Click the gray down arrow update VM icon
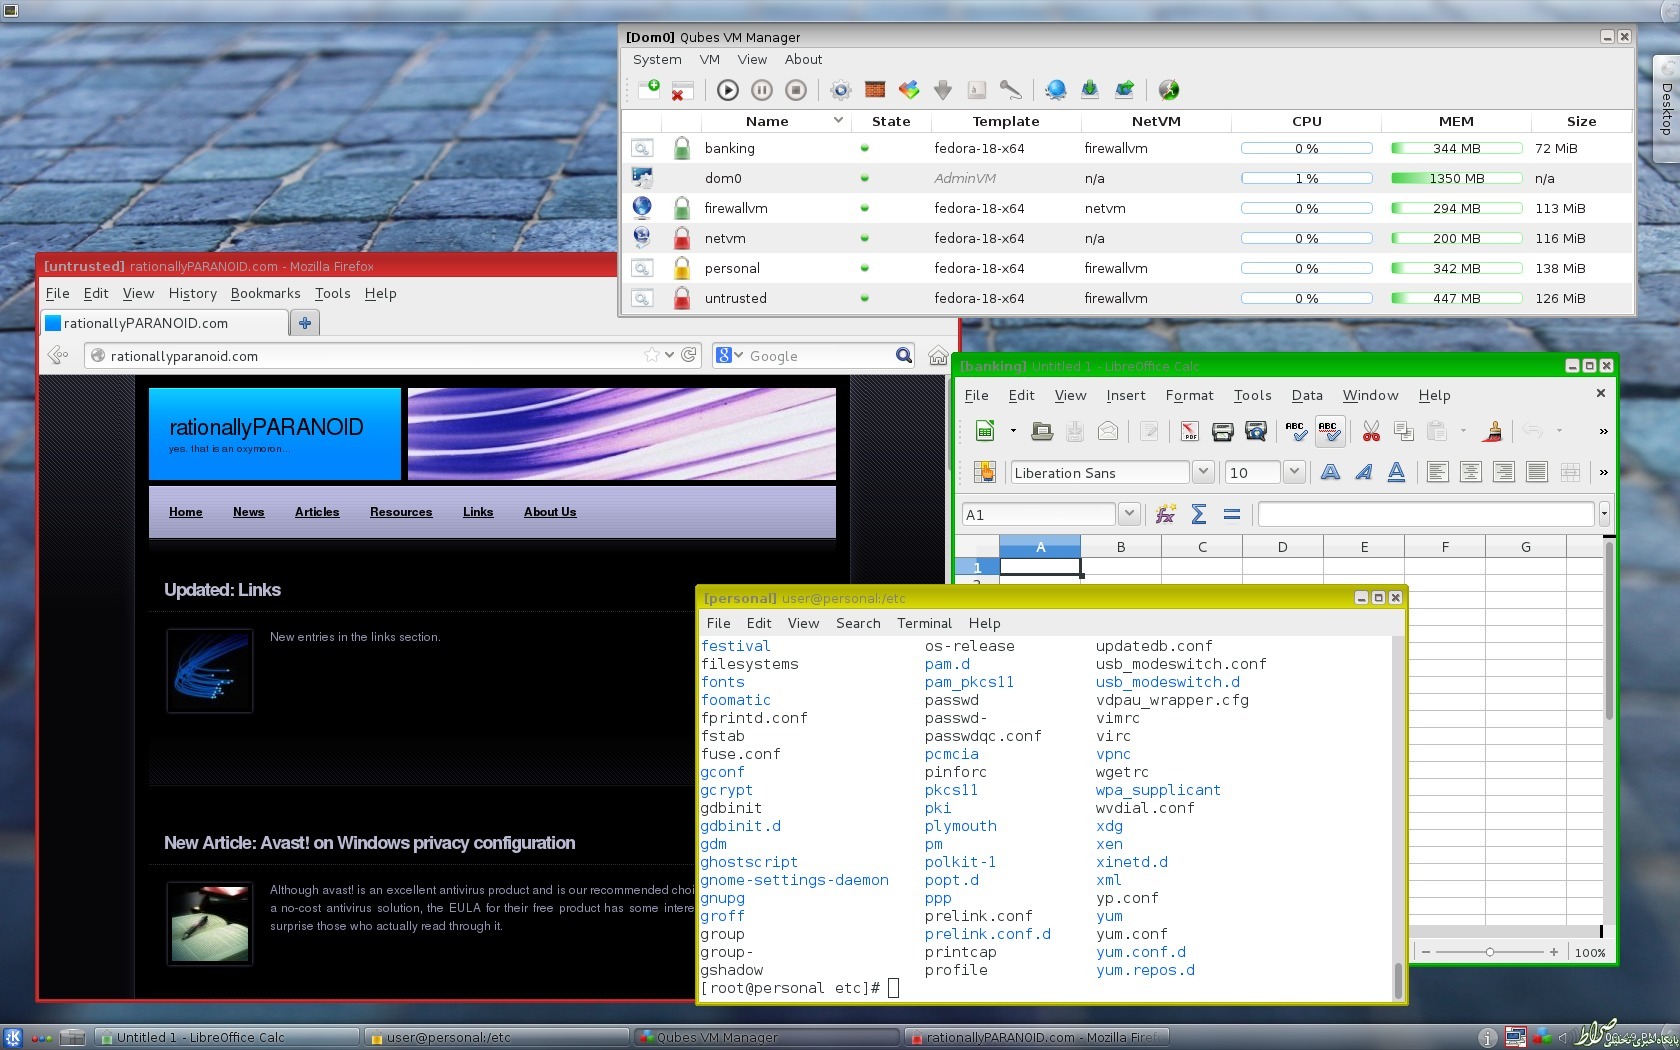This screenshot has height=1050, width=1680. tap(943, 90)
